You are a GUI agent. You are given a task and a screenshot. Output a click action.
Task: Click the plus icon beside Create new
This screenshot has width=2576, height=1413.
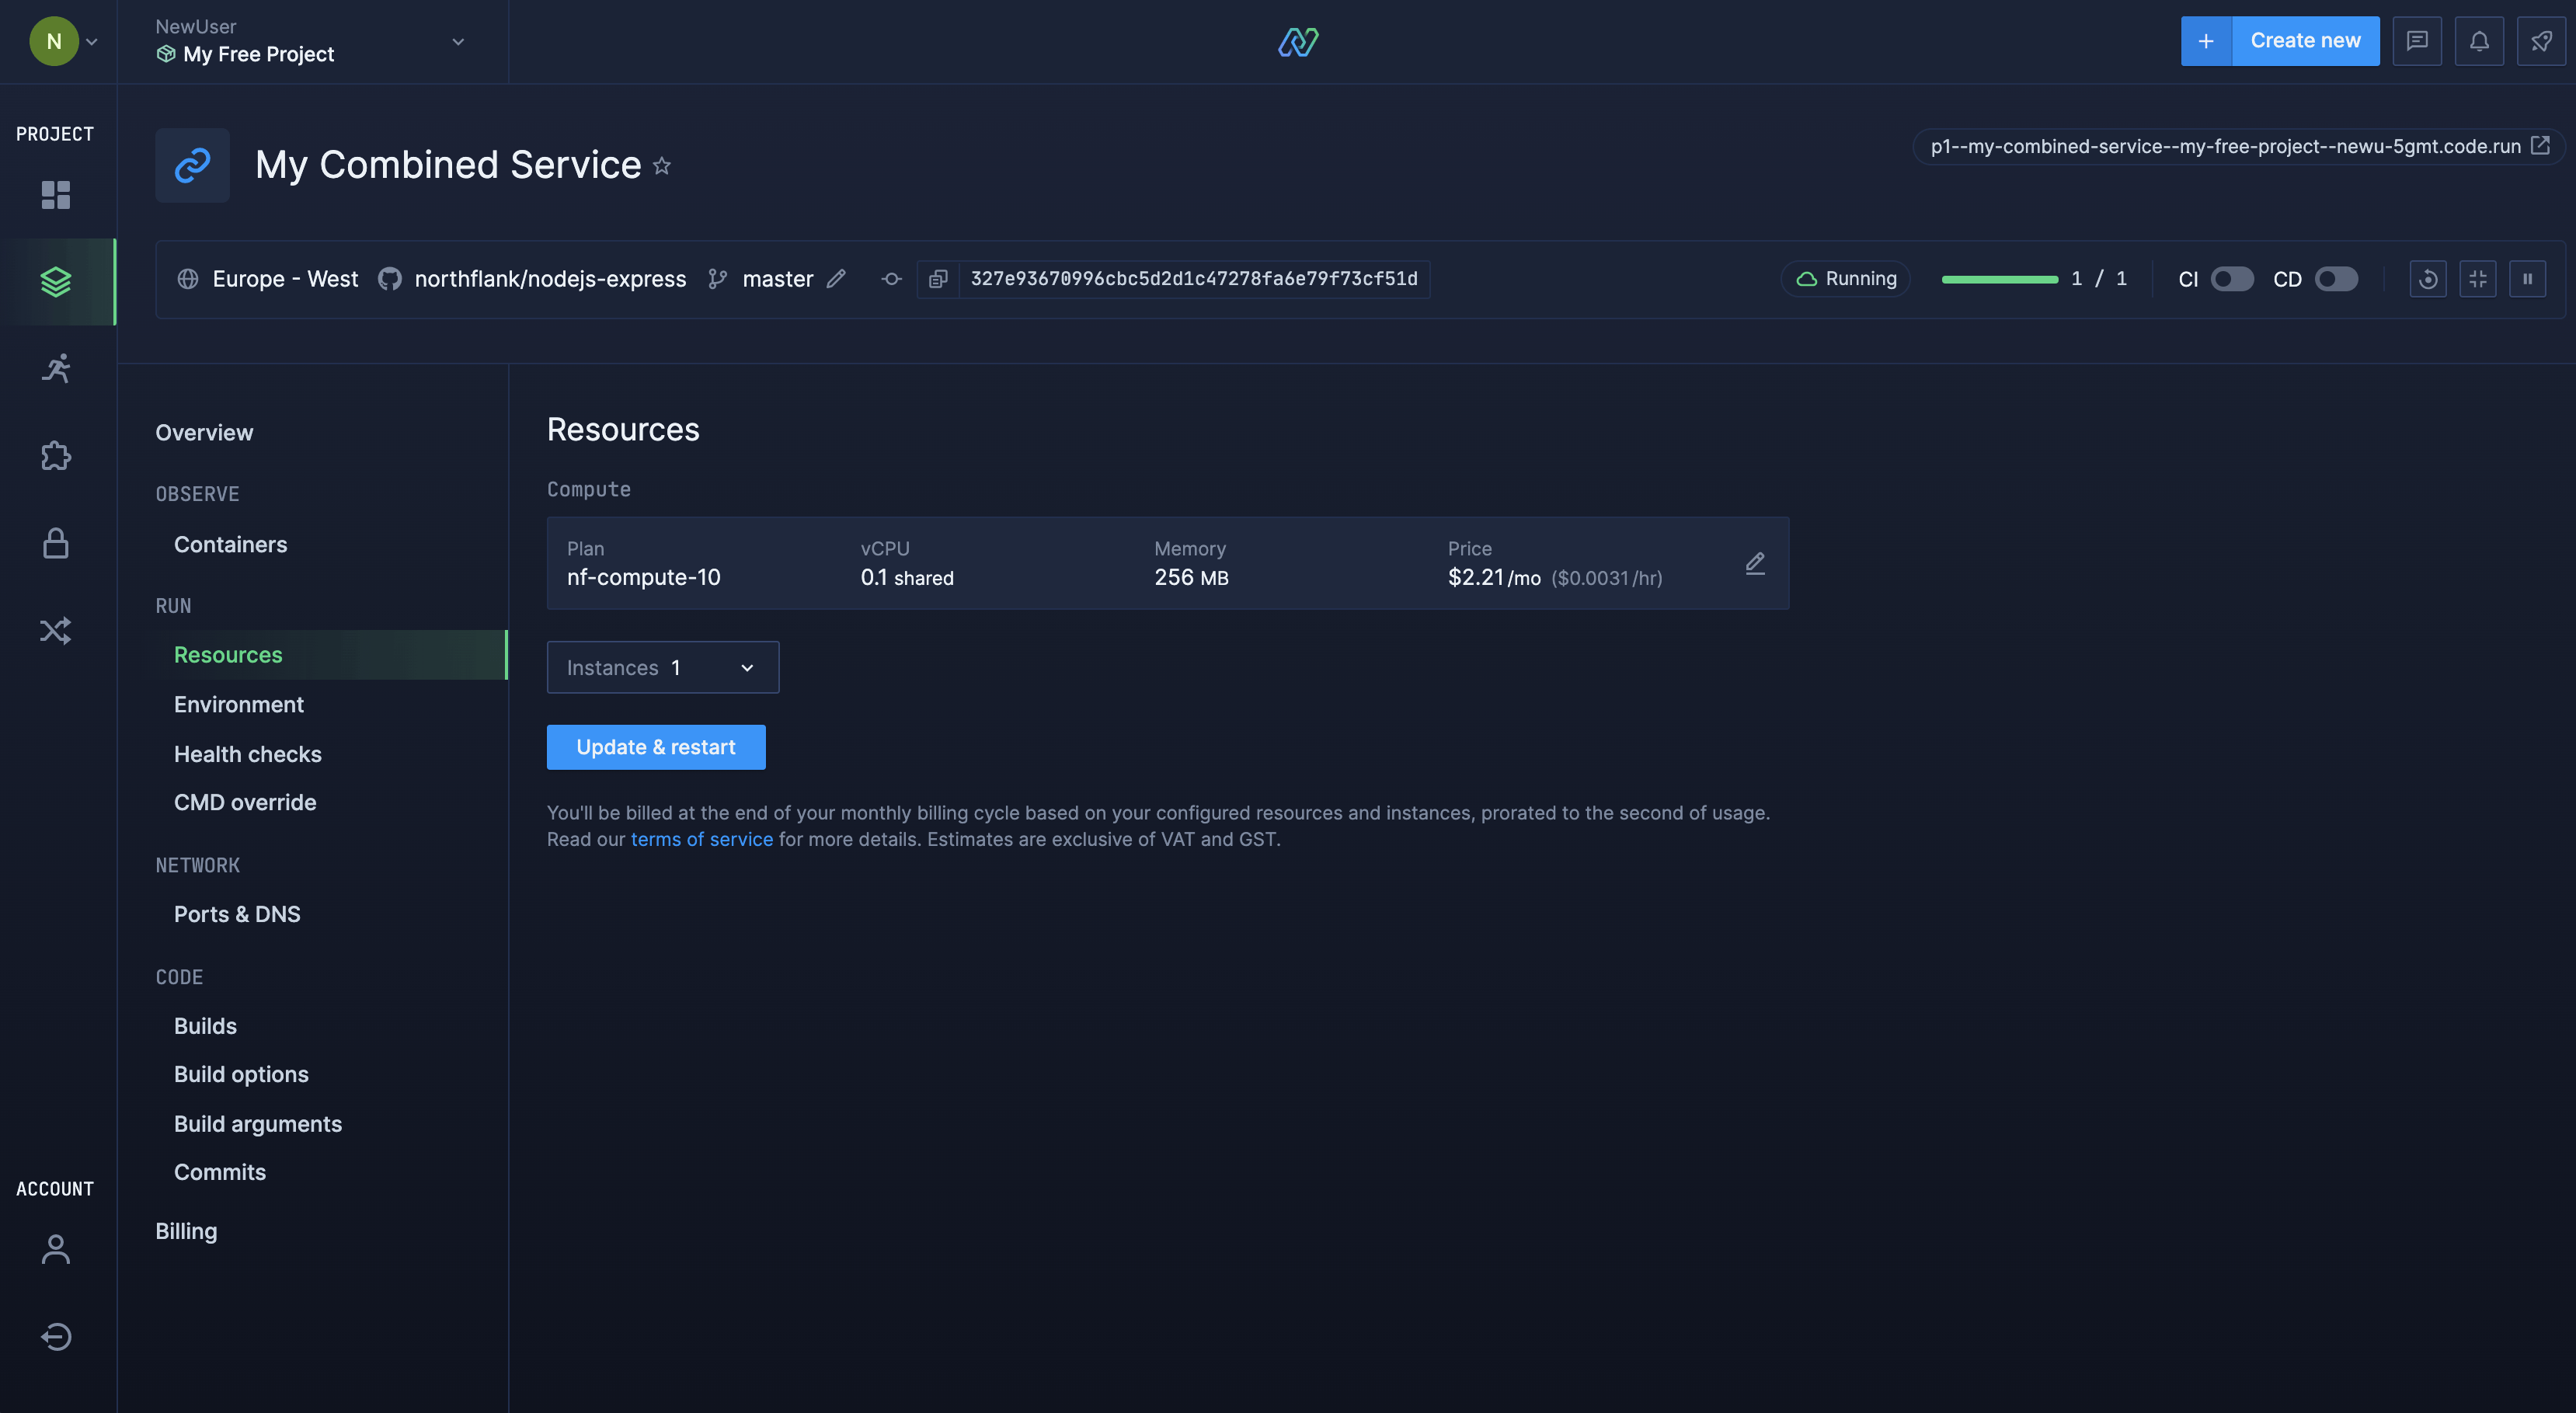(2206, 41)
